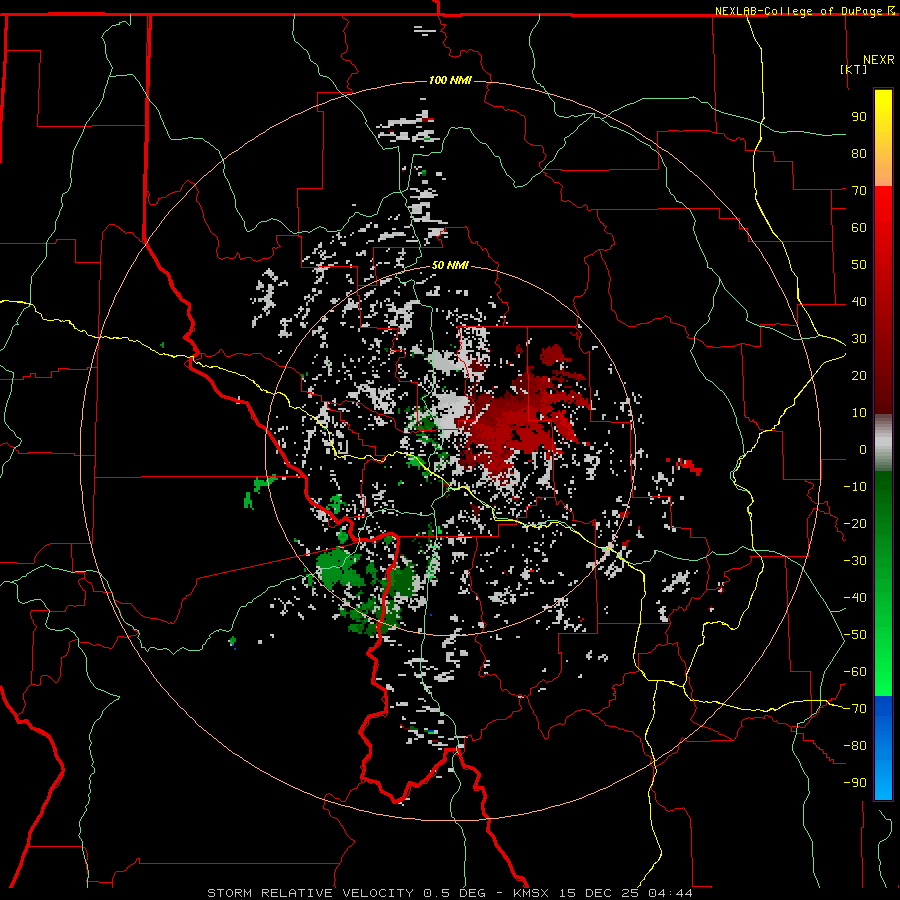Click the -10 scale value
This screenshot has width=900, height=900.
855,487
